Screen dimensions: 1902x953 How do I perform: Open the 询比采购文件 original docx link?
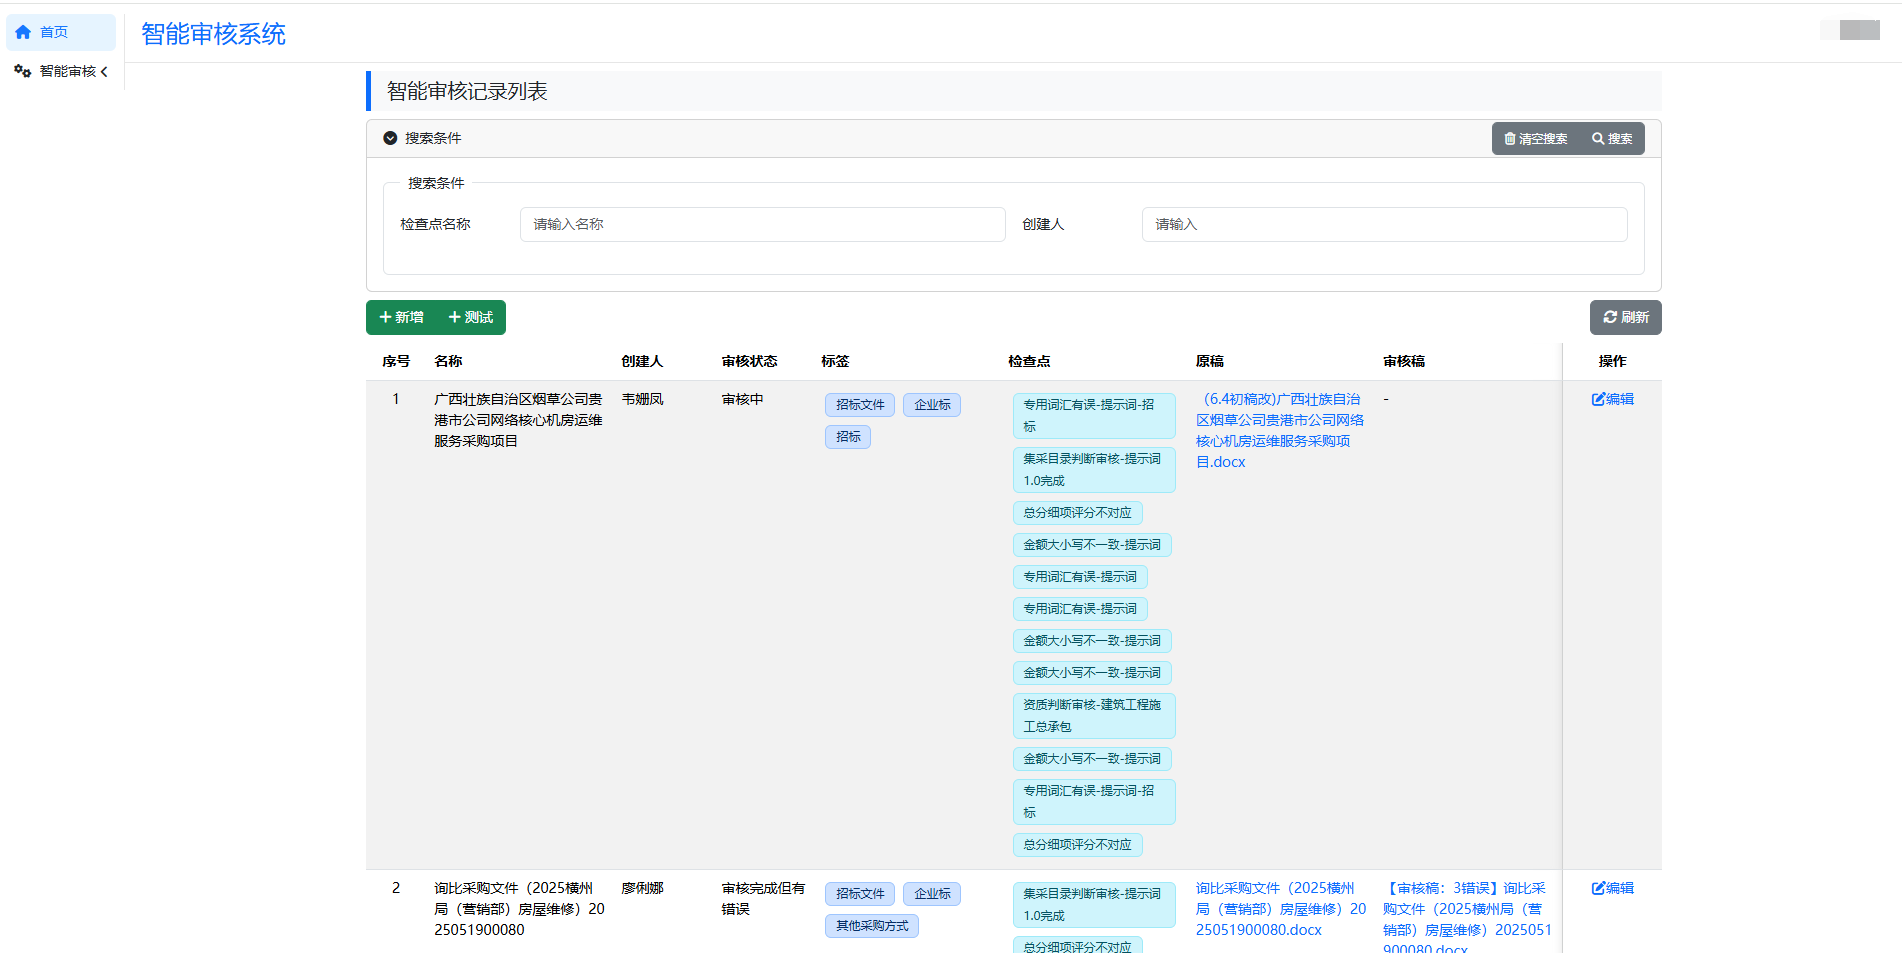pyautogui.click(x=1279, y=909)
